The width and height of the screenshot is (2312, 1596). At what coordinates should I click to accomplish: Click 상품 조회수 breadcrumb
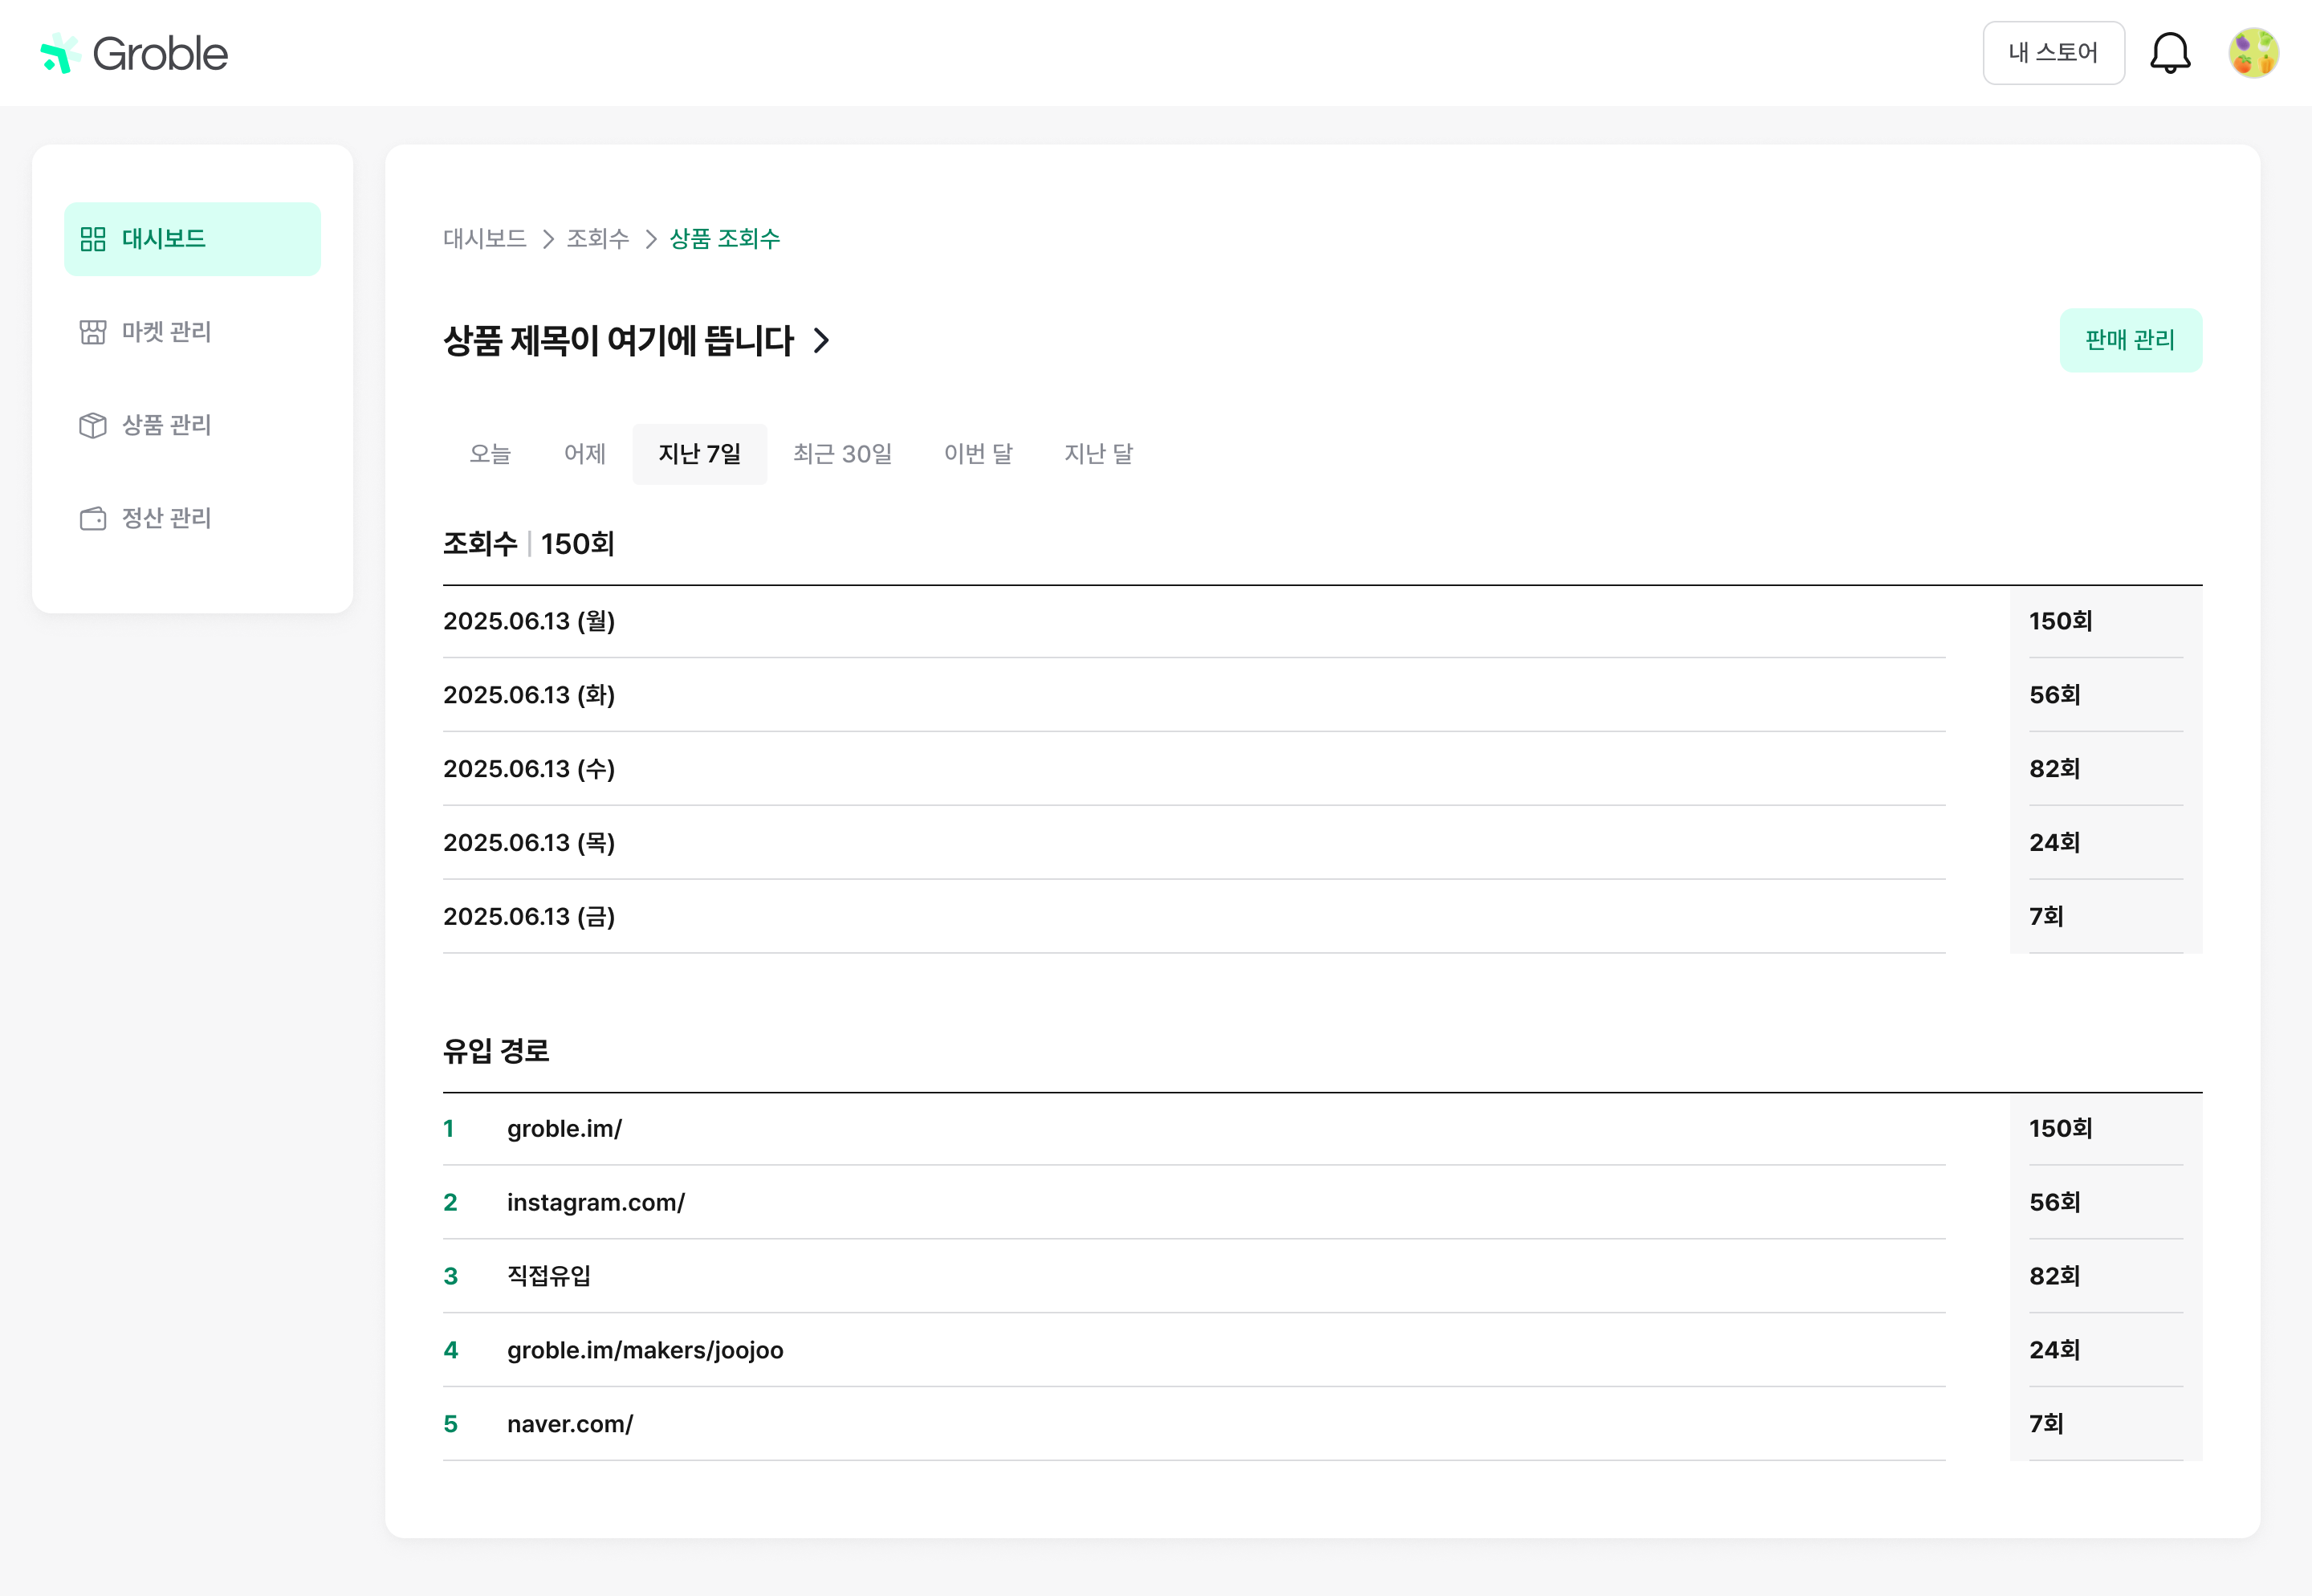click(724, 239)
